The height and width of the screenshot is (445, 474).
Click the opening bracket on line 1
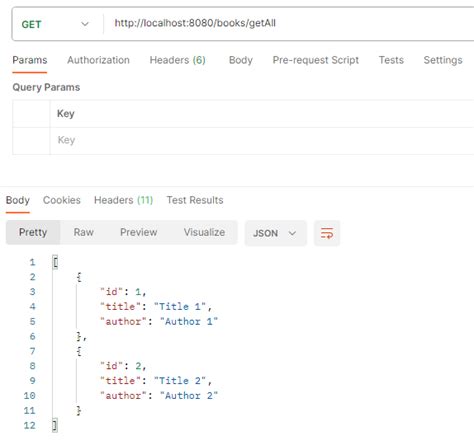pos(55,262)
